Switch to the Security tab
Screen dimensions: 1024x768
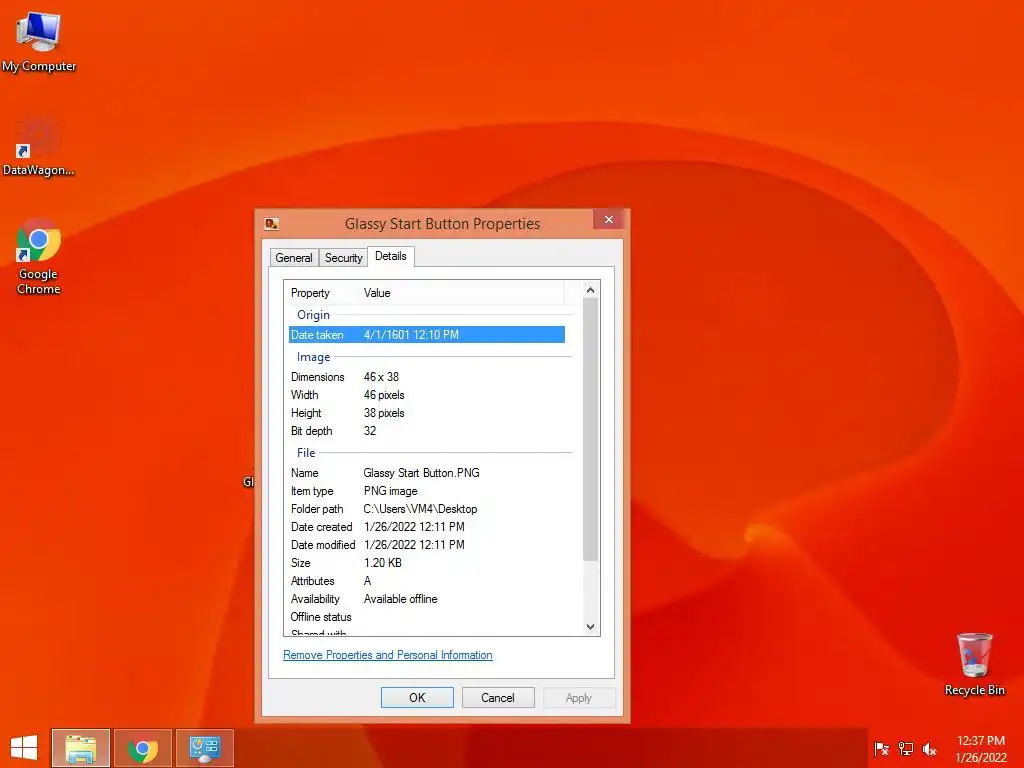pos(344,258)
